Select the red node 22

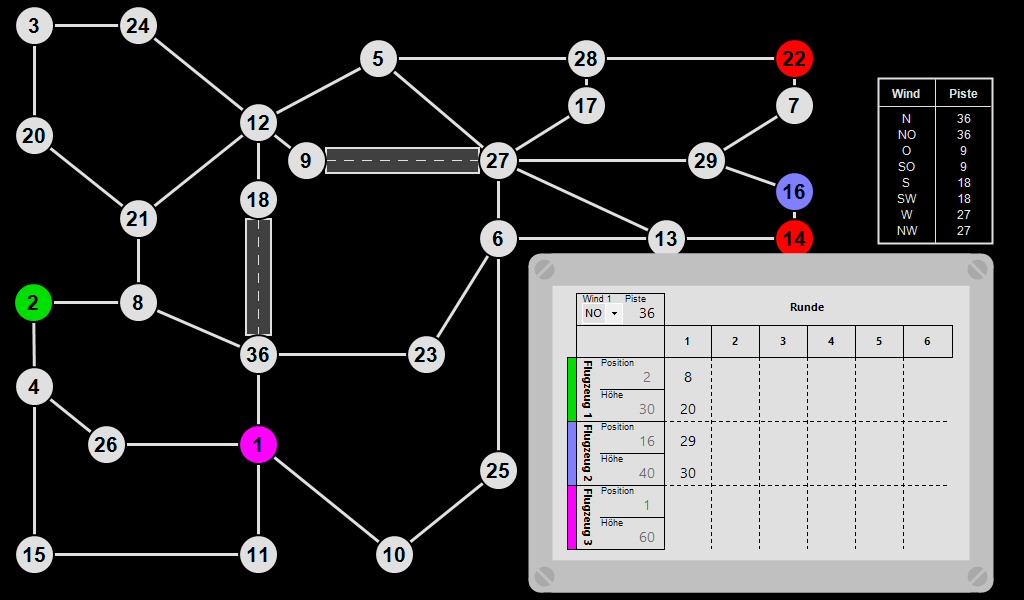pos(794,59)
